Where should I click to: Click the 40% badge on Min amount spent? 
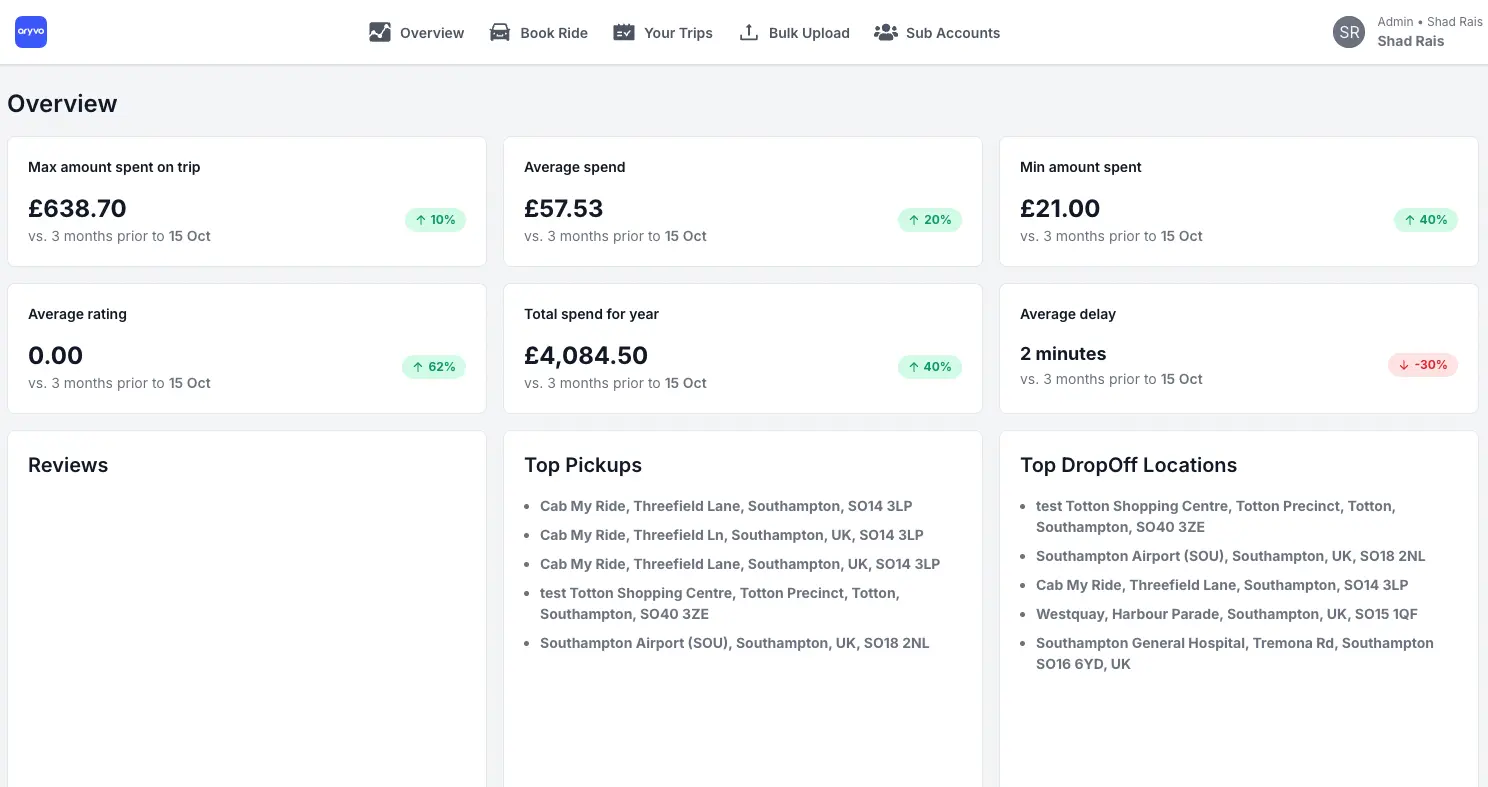[x=1425, y=220]
